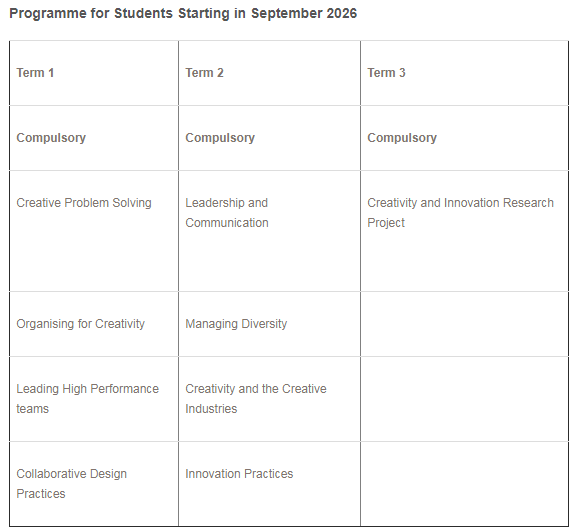Click Organising for Creativity module
577x532 pixels.
tap(80, 324)
